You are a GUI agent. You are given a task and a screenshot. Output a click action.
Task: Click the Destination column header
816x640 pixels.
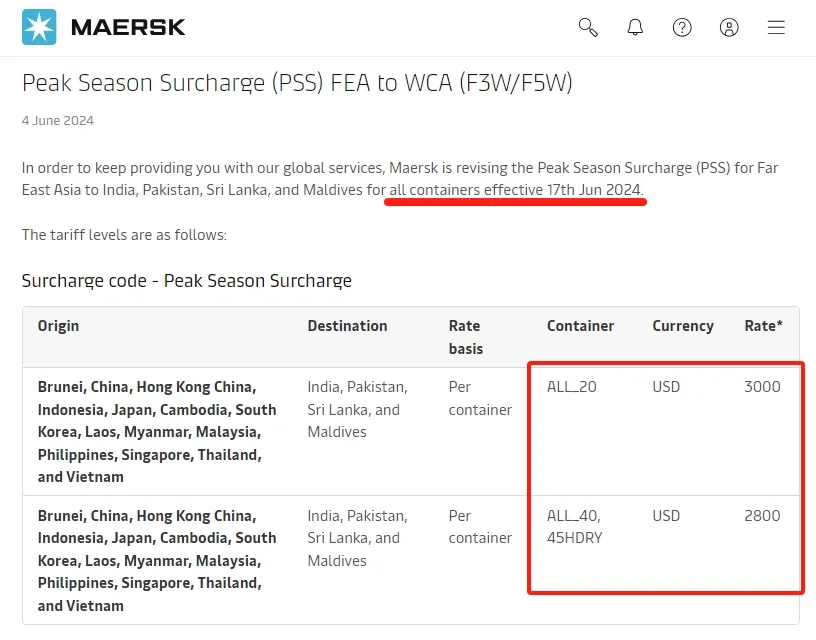tap(347, 326)
